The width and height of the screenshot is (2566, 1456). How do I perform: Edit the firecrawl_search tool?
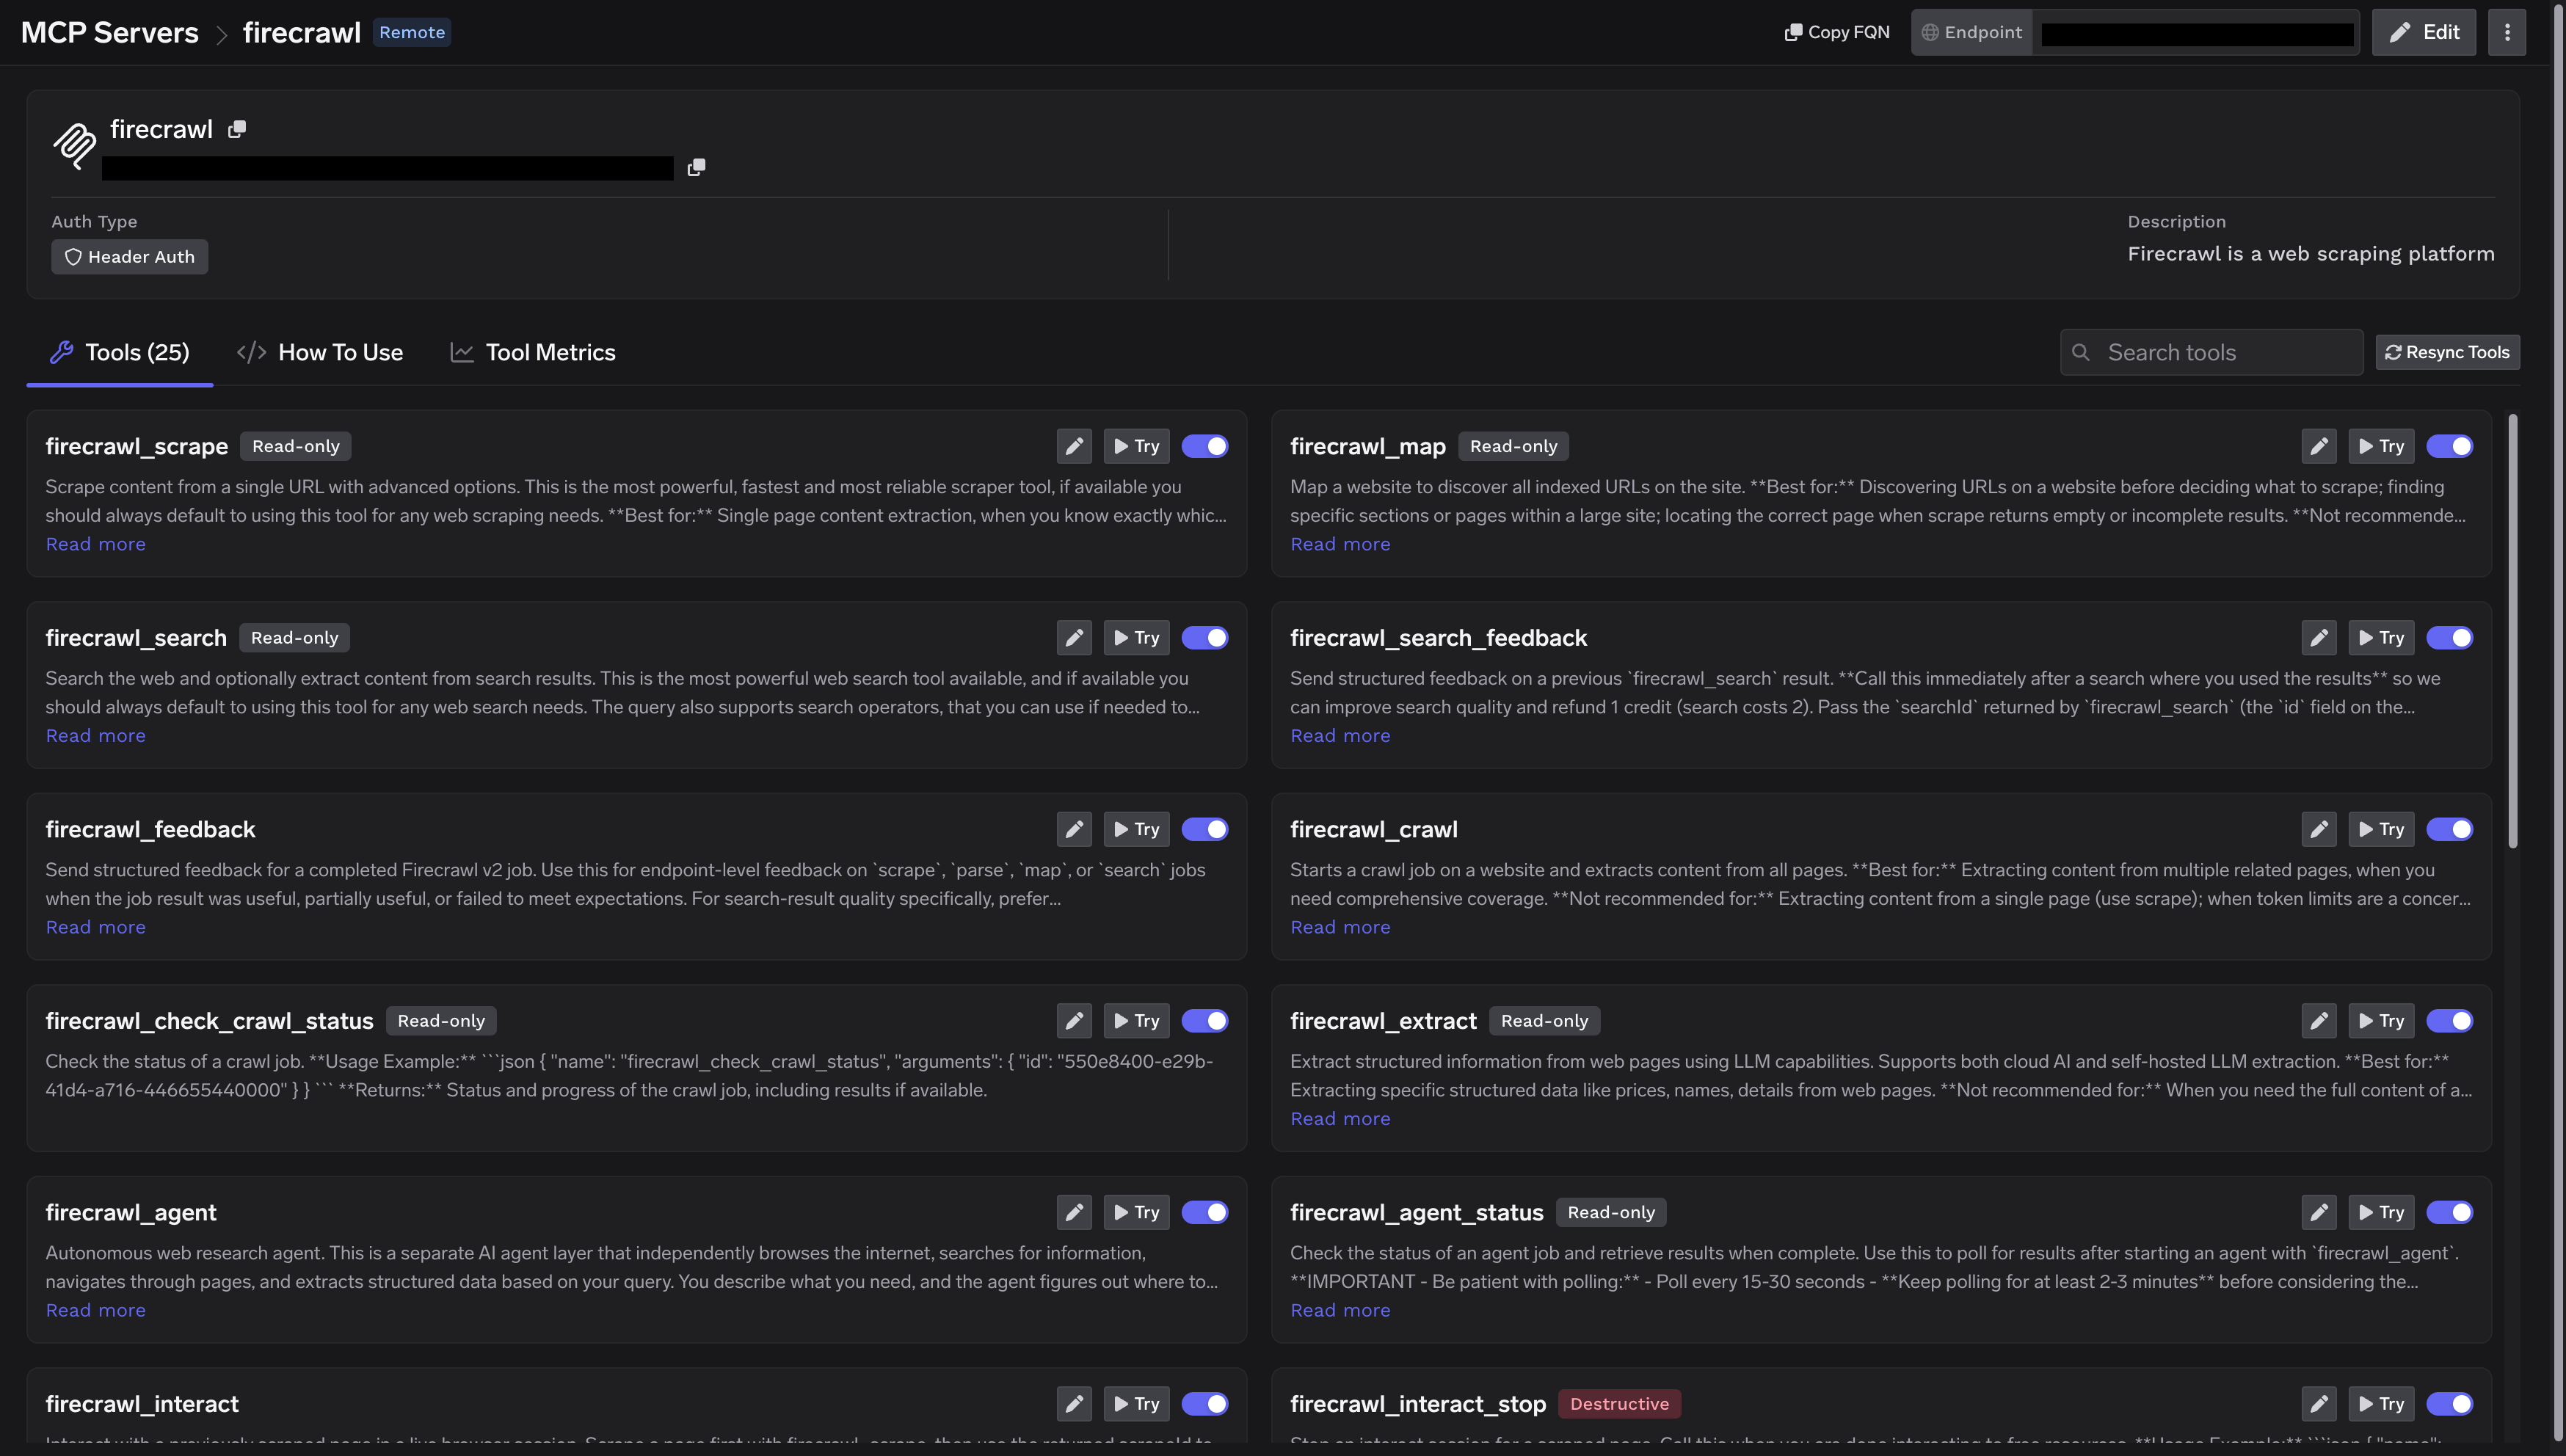(1074, 638)
